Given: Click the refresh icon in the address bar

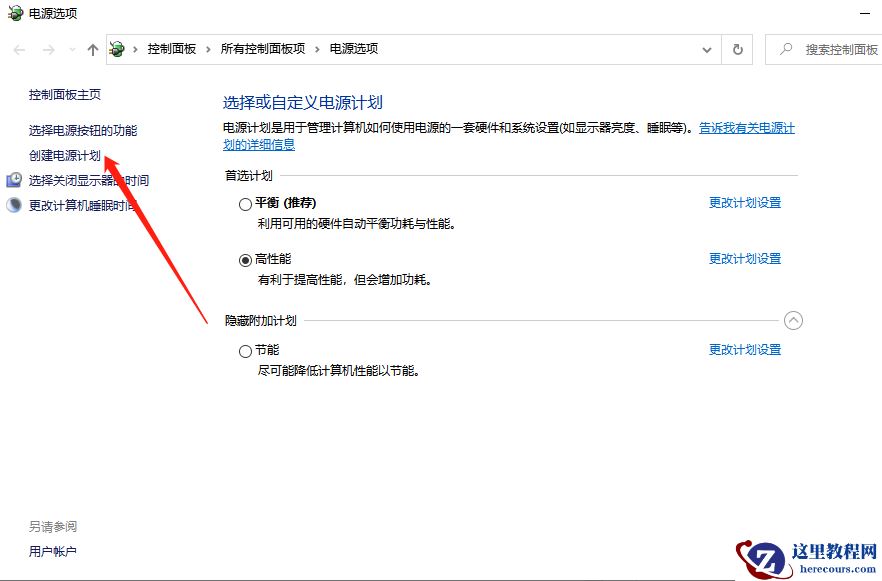Looking at the screenshot, I should (737, 48).
